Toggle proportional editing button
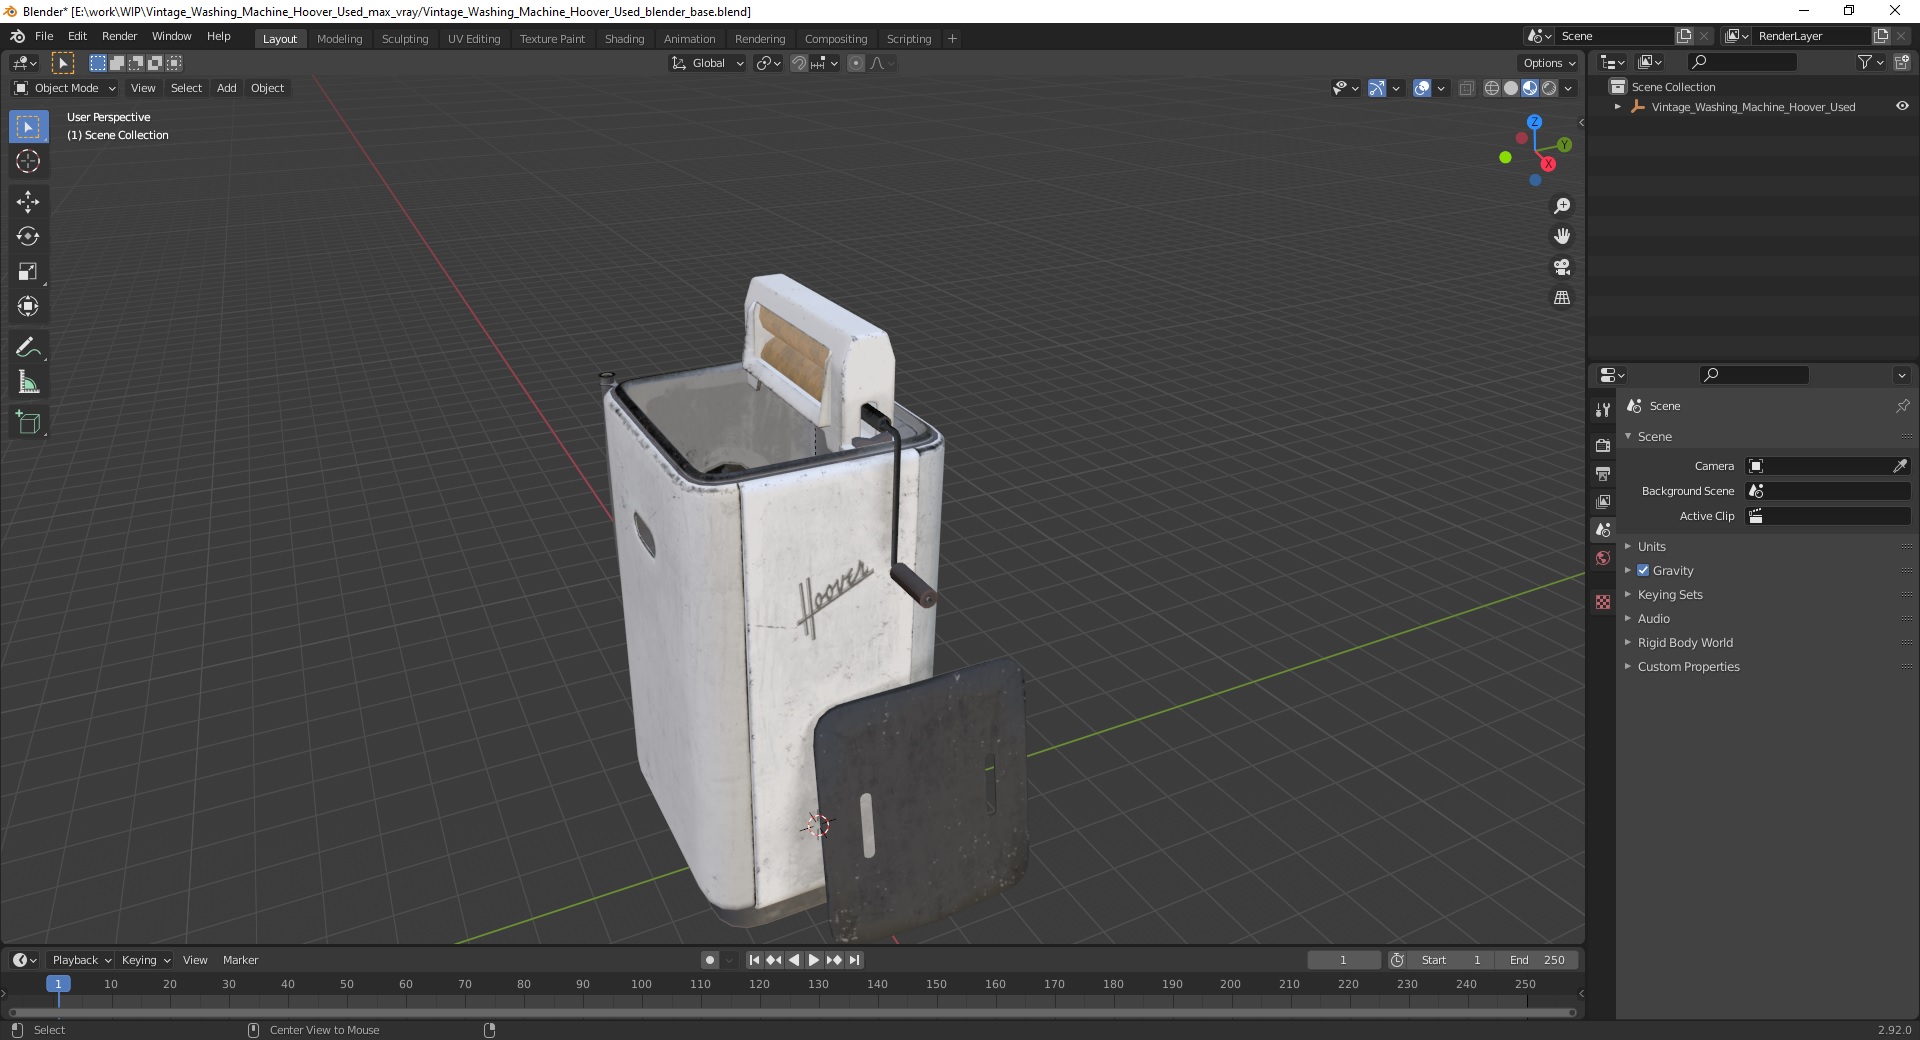 856,63
